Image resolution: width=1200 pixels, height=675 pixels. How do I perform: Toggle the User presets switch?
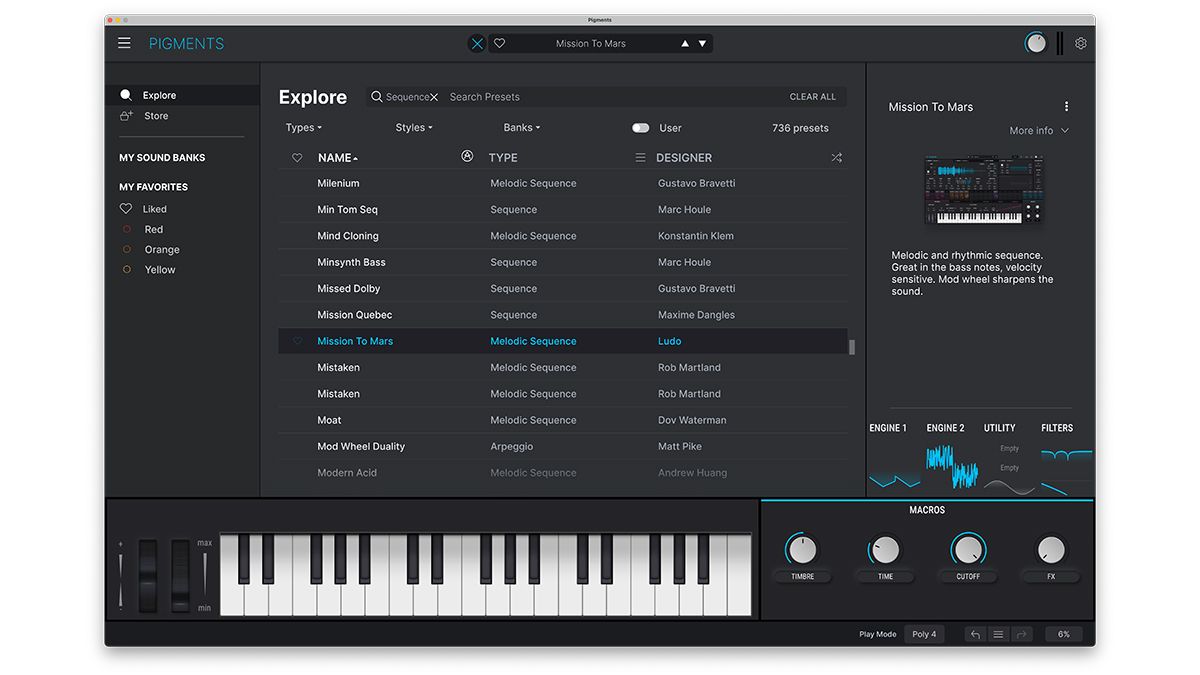(x=640, y=128)
